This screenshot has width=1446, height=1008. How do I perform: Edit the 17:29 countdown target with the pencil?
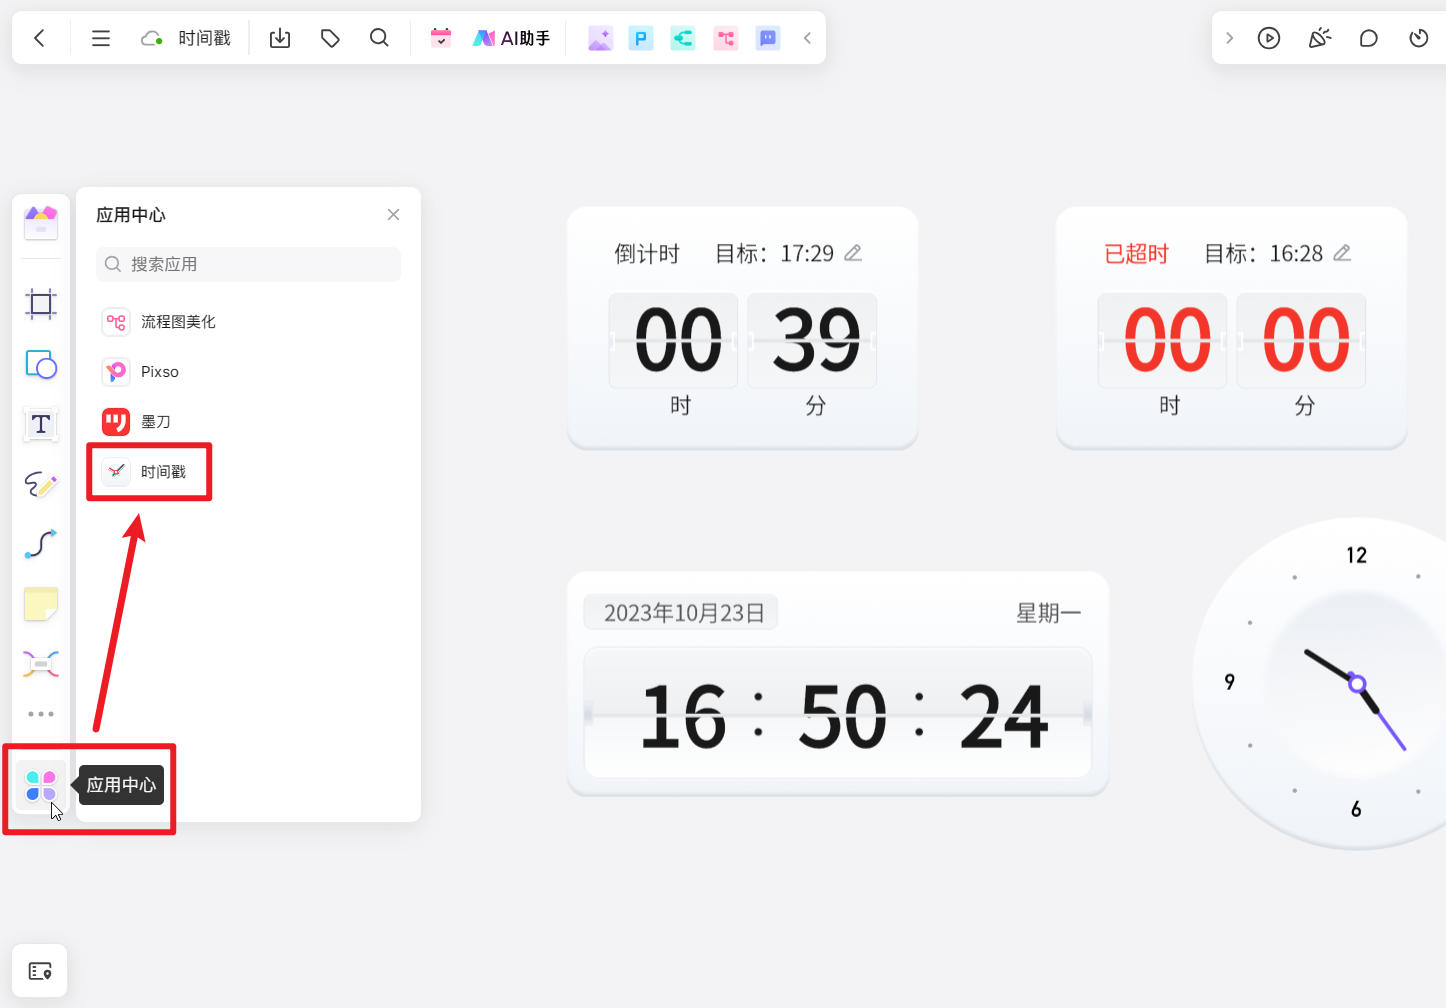pyautogui.click(x=853, y=253)
